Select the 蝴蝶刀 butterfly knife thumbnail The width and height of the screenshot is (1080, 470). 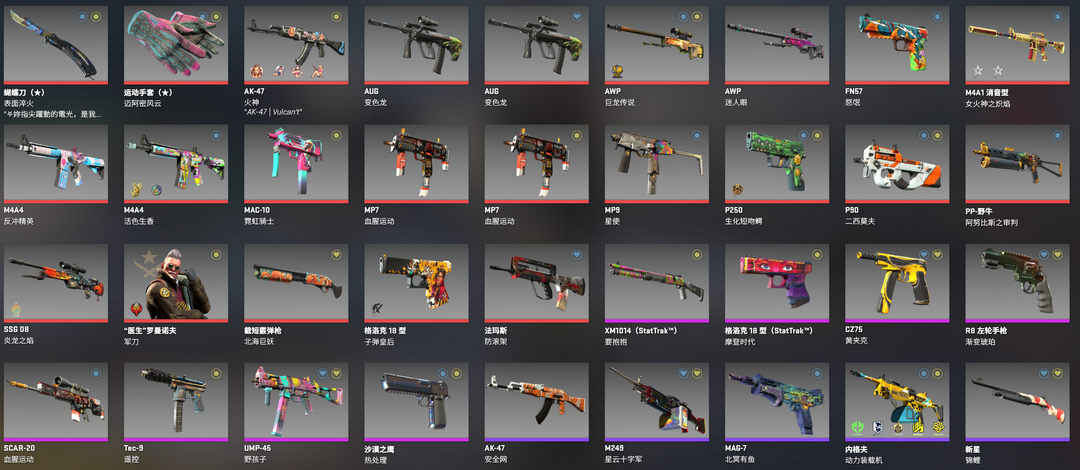(x=56, y=45)
